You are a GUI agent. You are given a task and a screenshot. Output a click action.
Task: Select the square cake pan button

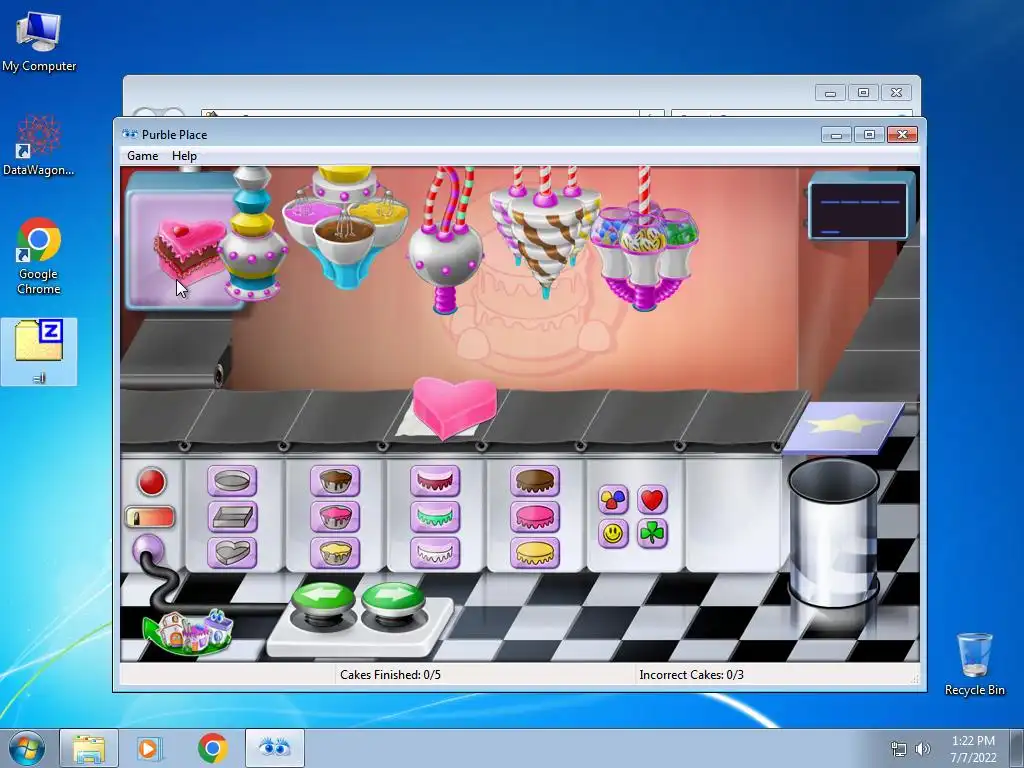(x=232, y=517)
